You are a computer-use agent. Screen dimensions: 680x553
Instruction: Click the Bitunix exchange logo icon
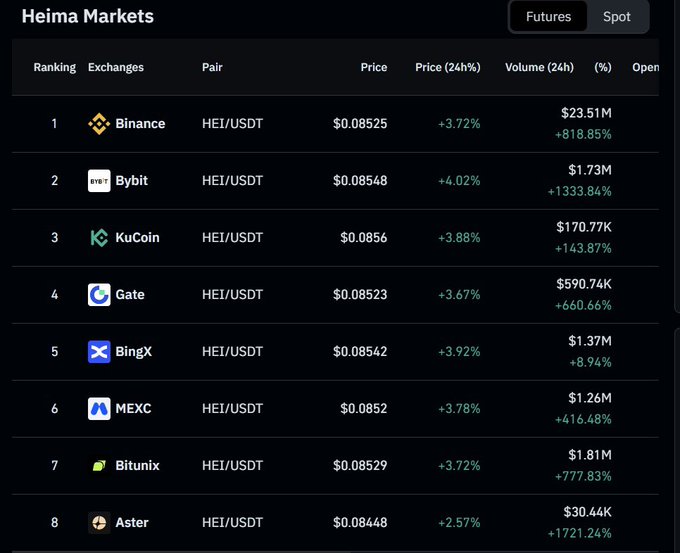pos(99,465)
